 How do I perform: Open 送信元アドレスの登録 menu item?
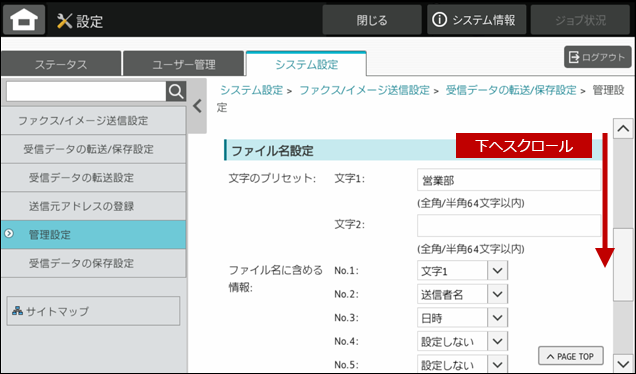(94, 206)
